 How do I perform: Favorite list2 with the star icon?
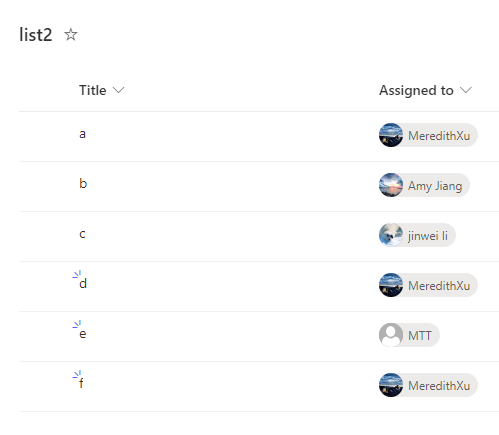(x=71, y=35)
